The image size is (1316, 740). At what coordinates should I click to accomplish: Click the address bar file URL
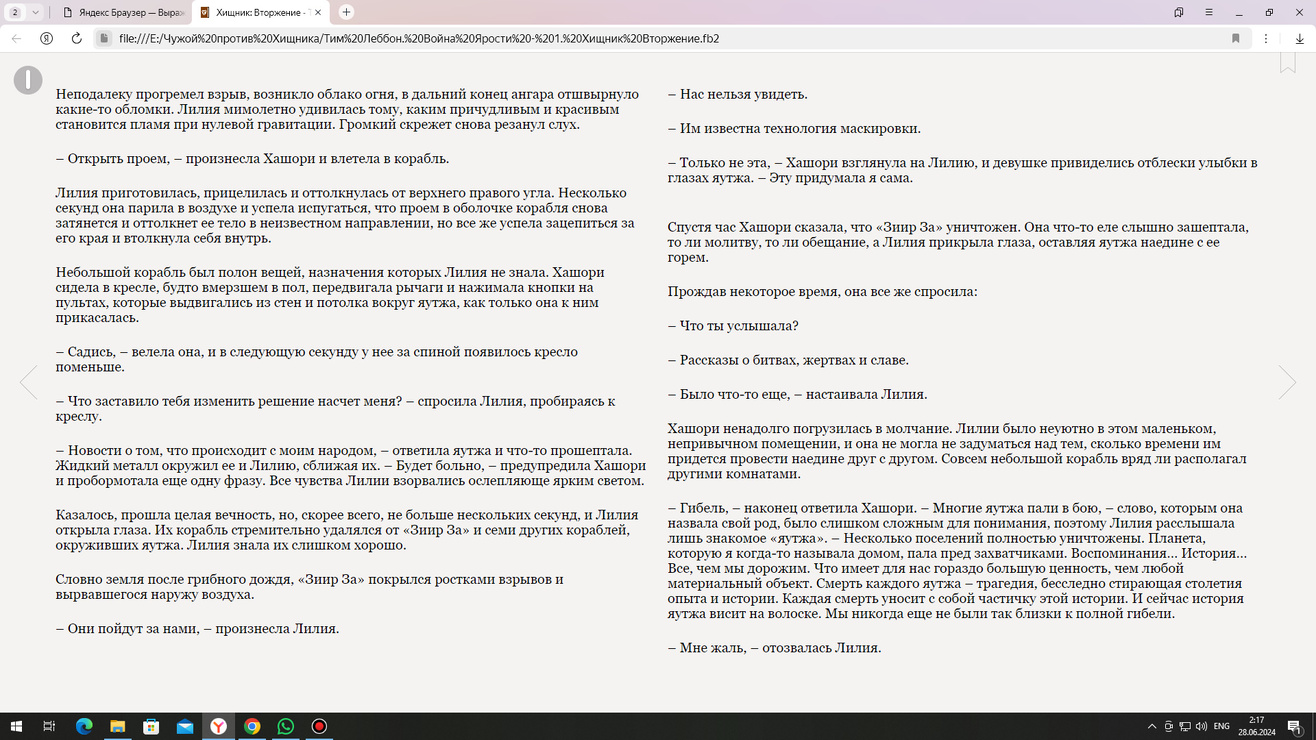[420, 38]
